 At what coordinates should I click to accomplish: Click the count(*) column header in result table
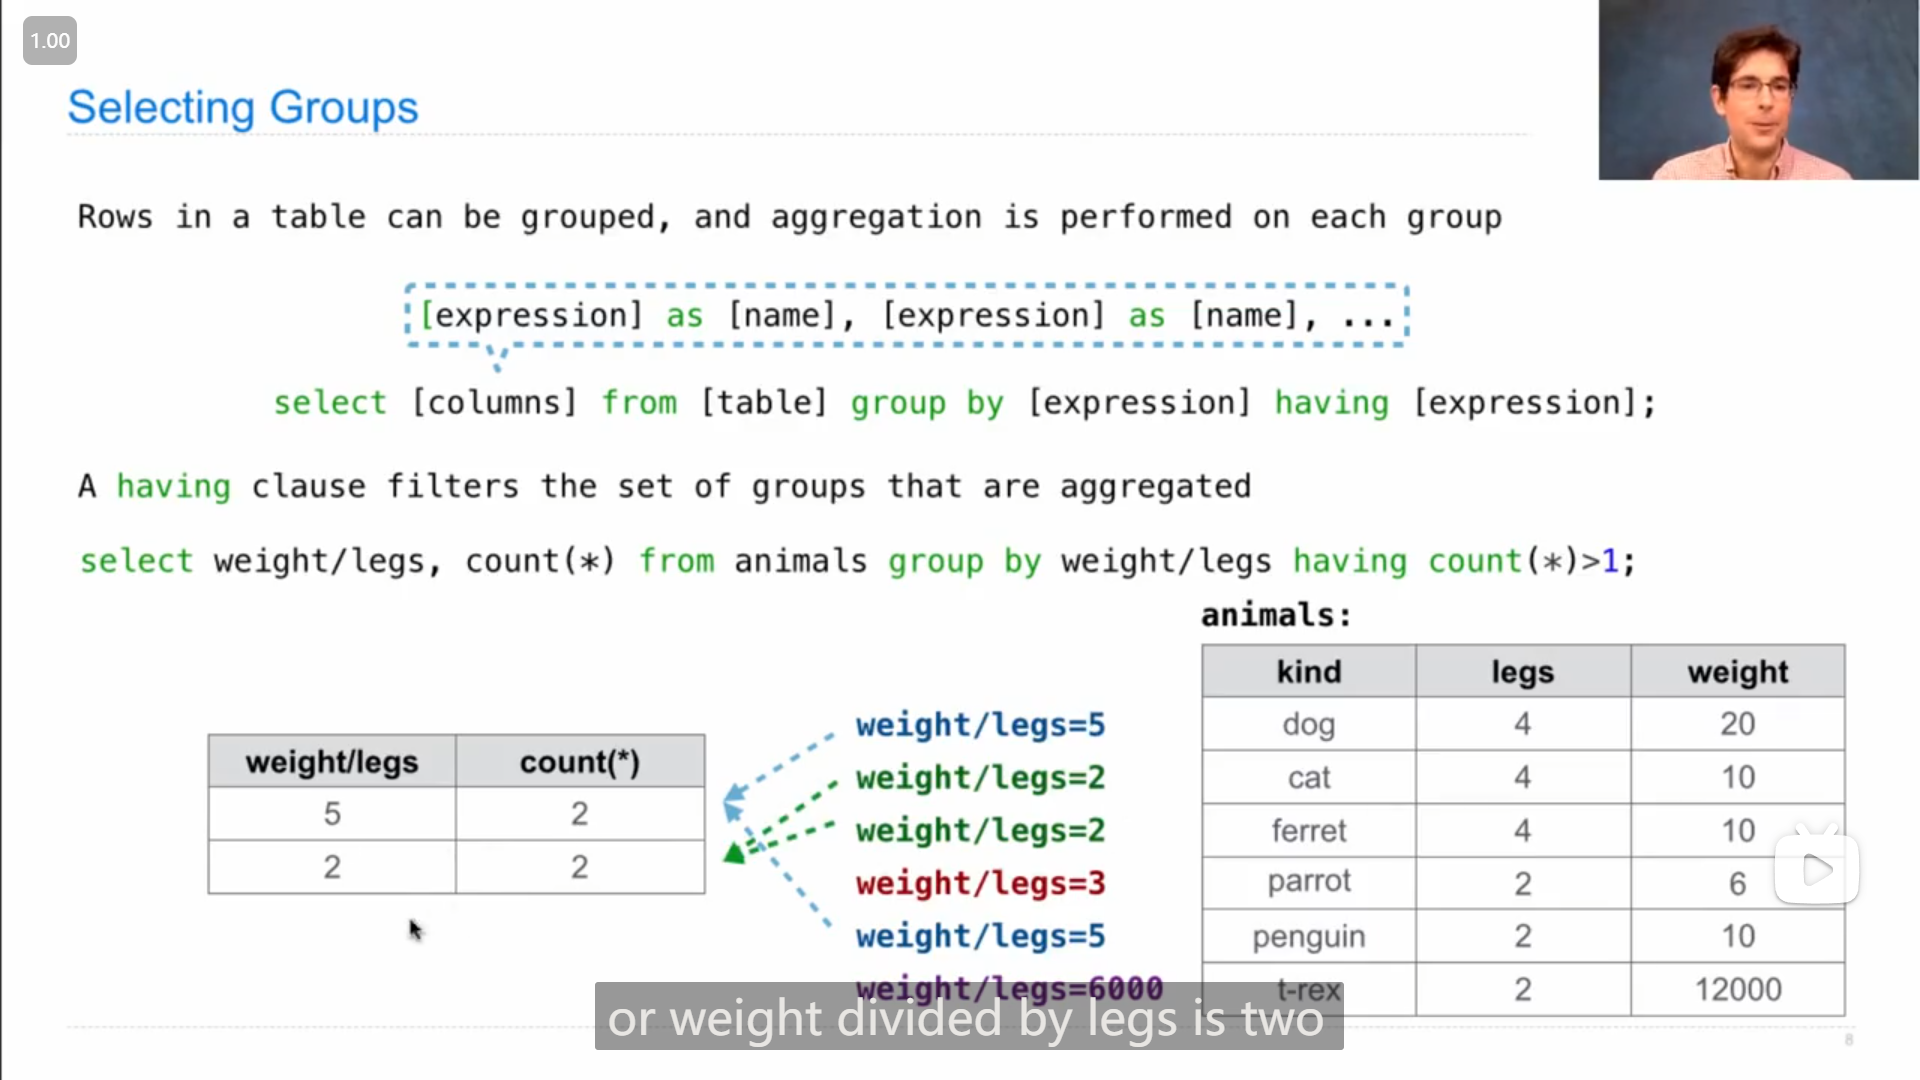pos(579,761)
